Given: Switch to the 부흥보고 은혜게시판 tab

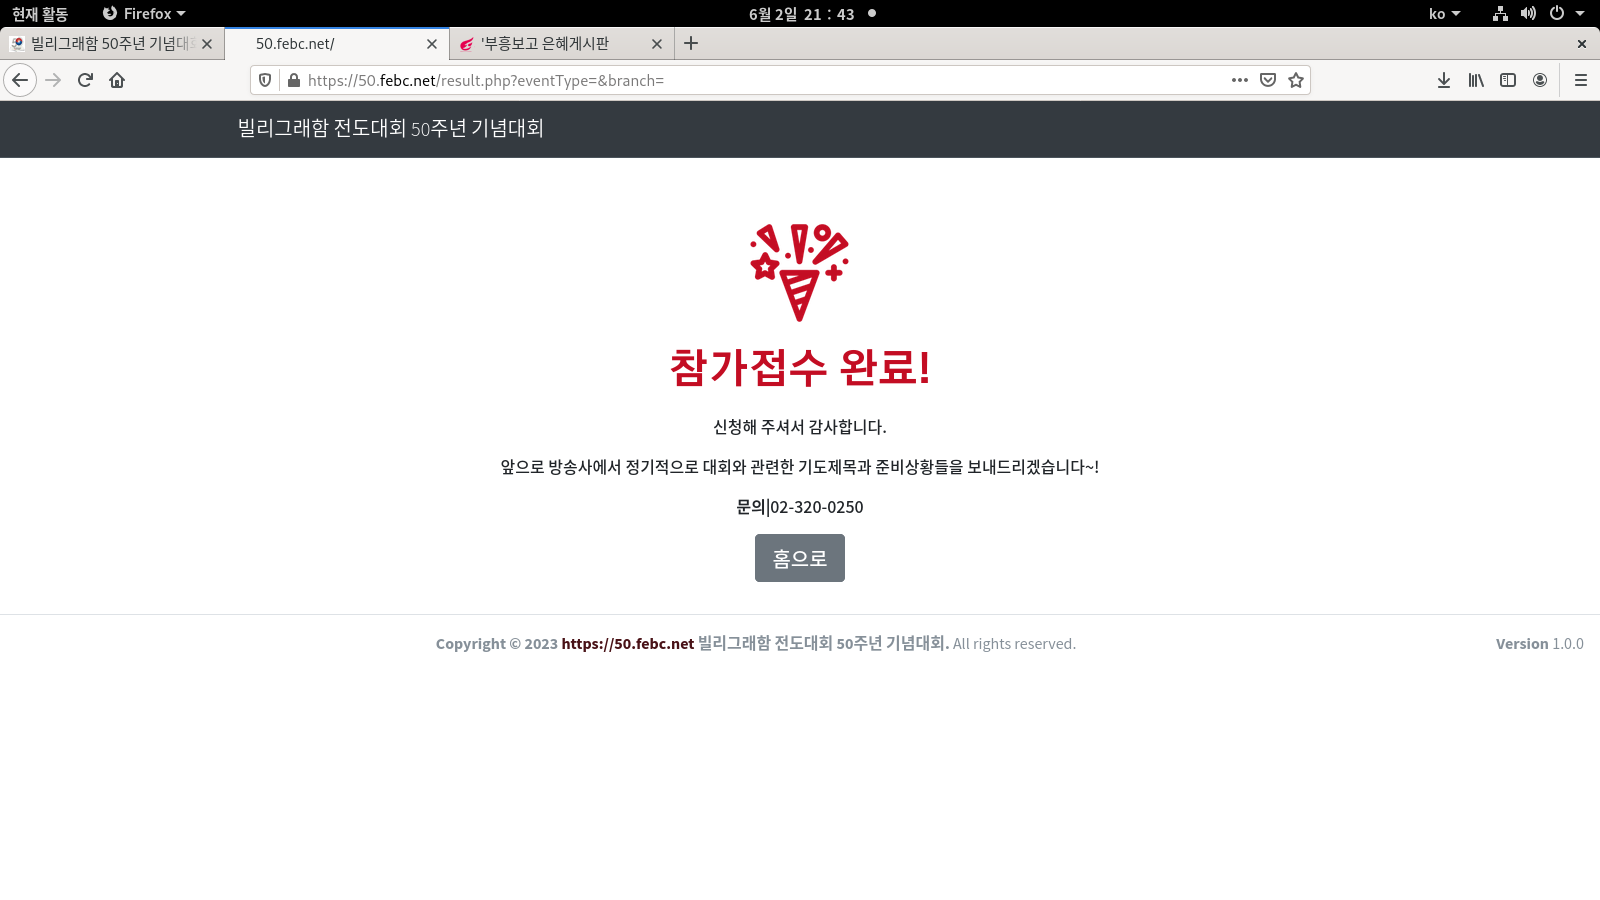Looking at the screenshot, I should point(545,44).
